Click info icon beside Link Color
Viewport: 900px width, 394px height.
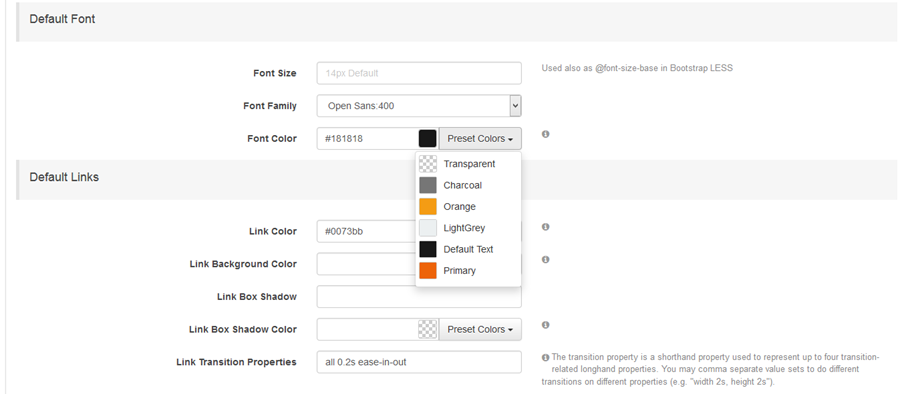point(545,227)
